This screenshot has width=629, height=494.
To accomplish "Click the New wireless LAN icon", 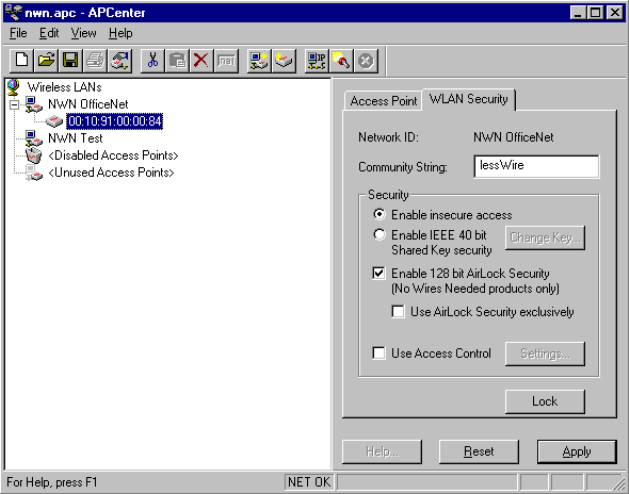I will (x=259, y=61).
